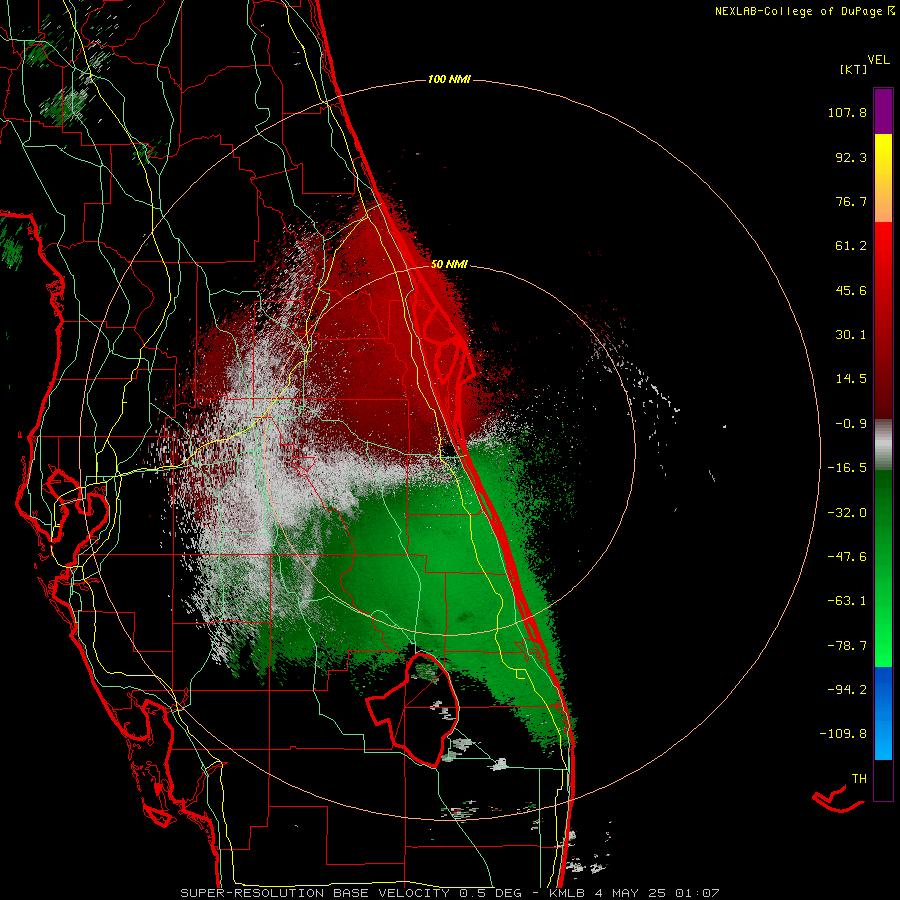Click the 45.6 scale value
Viewport: 900px width, 900px height.
851,290
